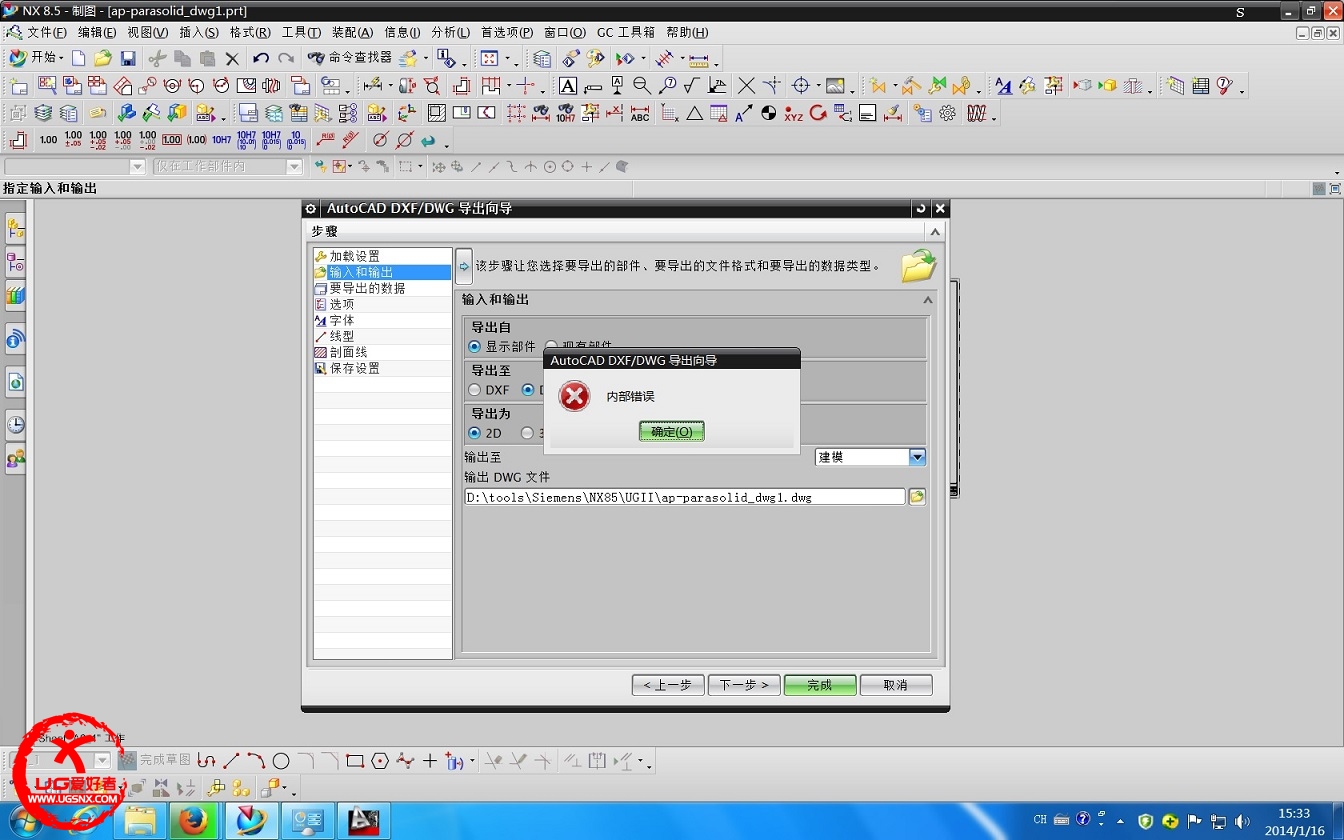Open the 文件(F) menu
The image size is (1344, 840).
point(46,33)
